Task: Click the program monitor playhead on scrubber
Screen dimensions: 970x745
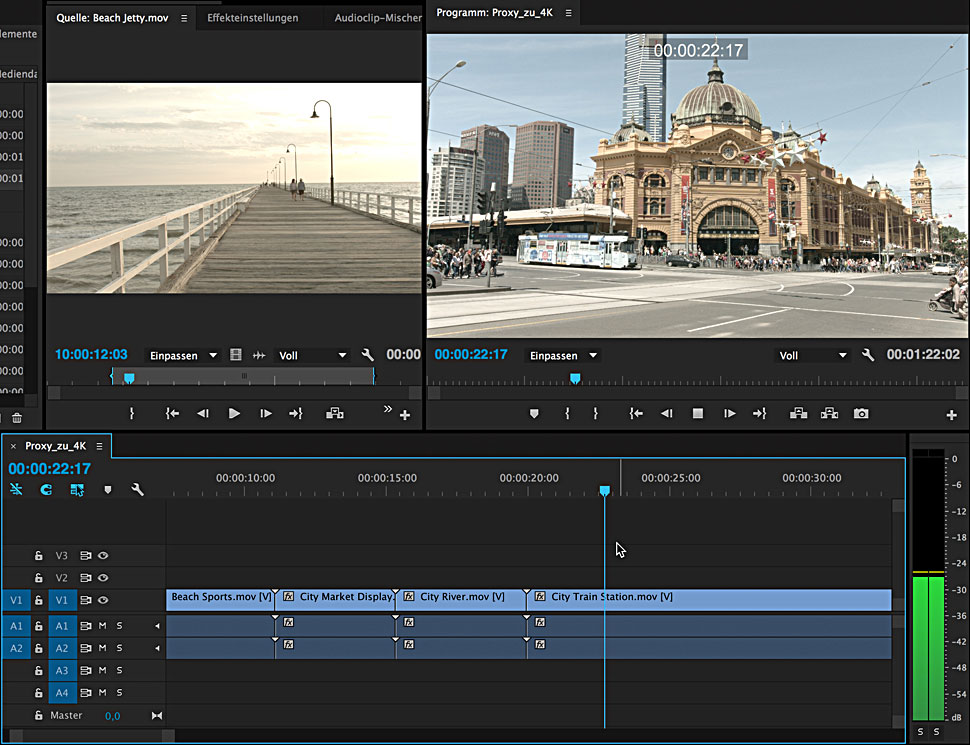Action: tap(575, 378)
